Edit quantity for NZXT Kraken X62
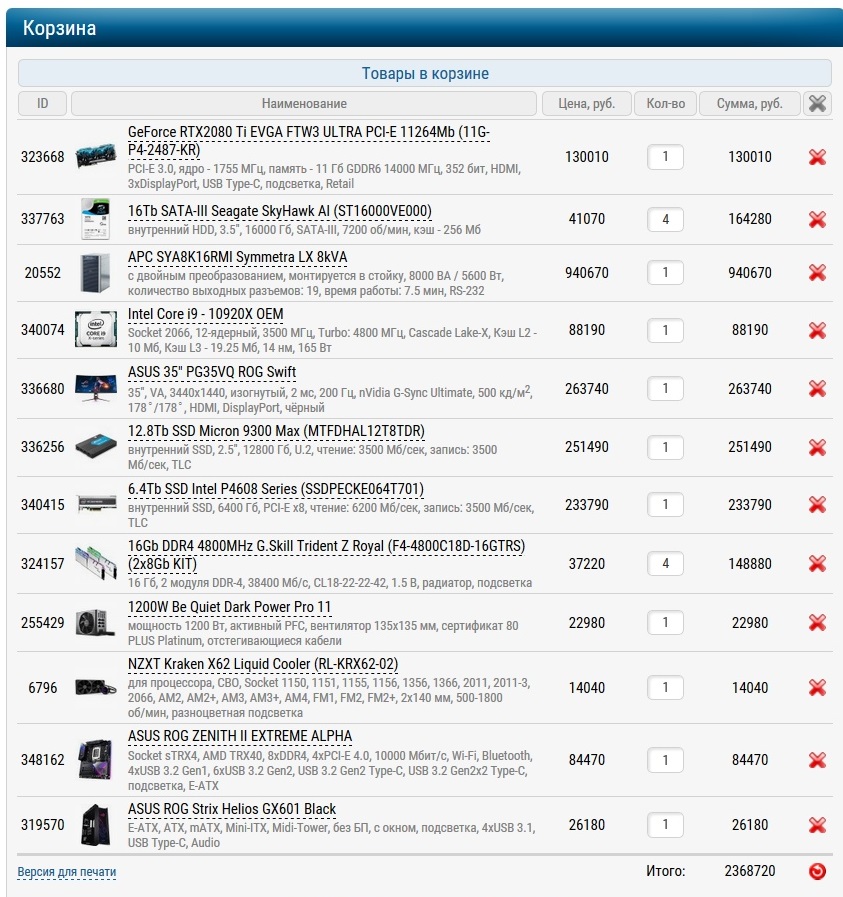 [665, 688]
